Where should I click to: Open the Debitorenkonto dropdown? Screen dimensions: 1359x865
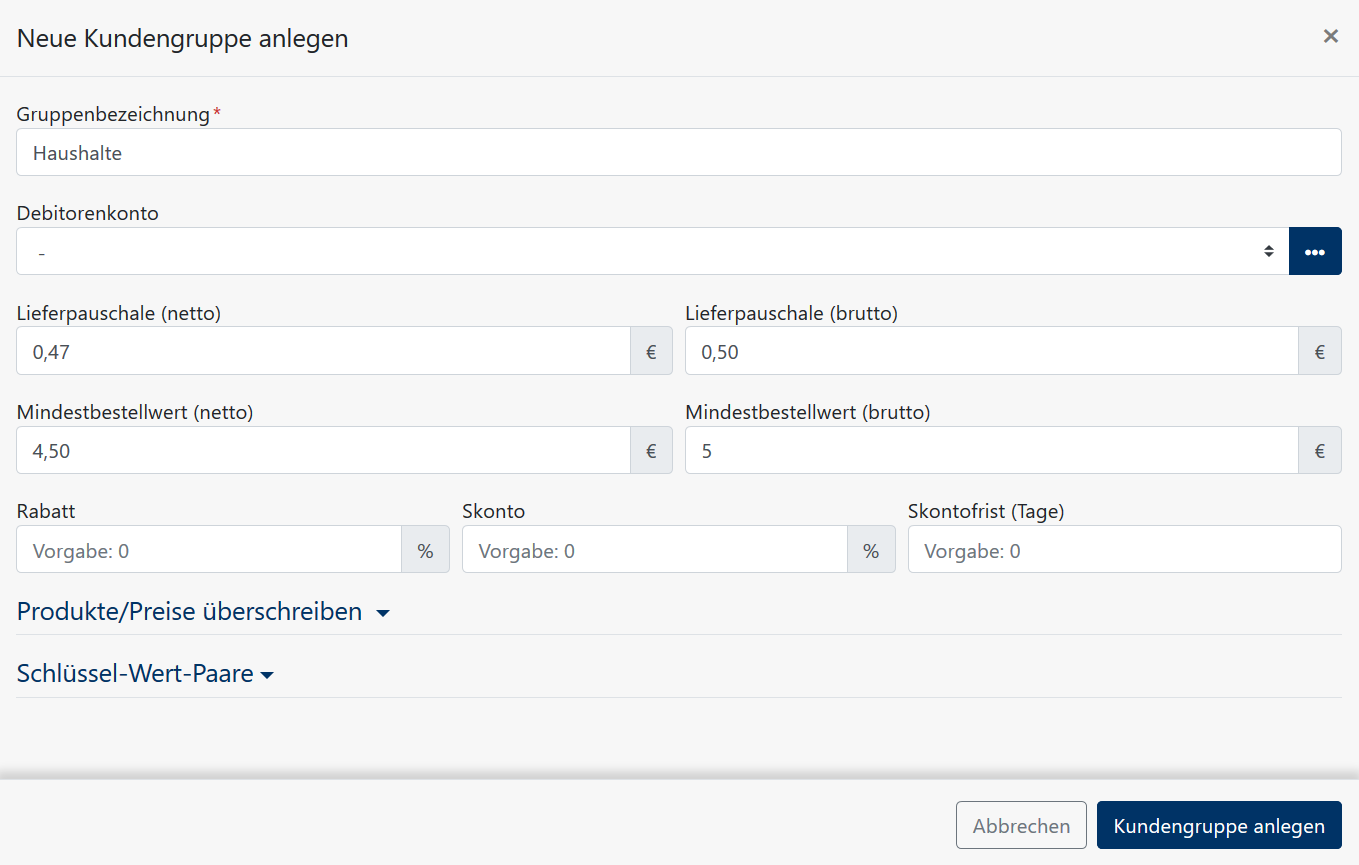653,251
